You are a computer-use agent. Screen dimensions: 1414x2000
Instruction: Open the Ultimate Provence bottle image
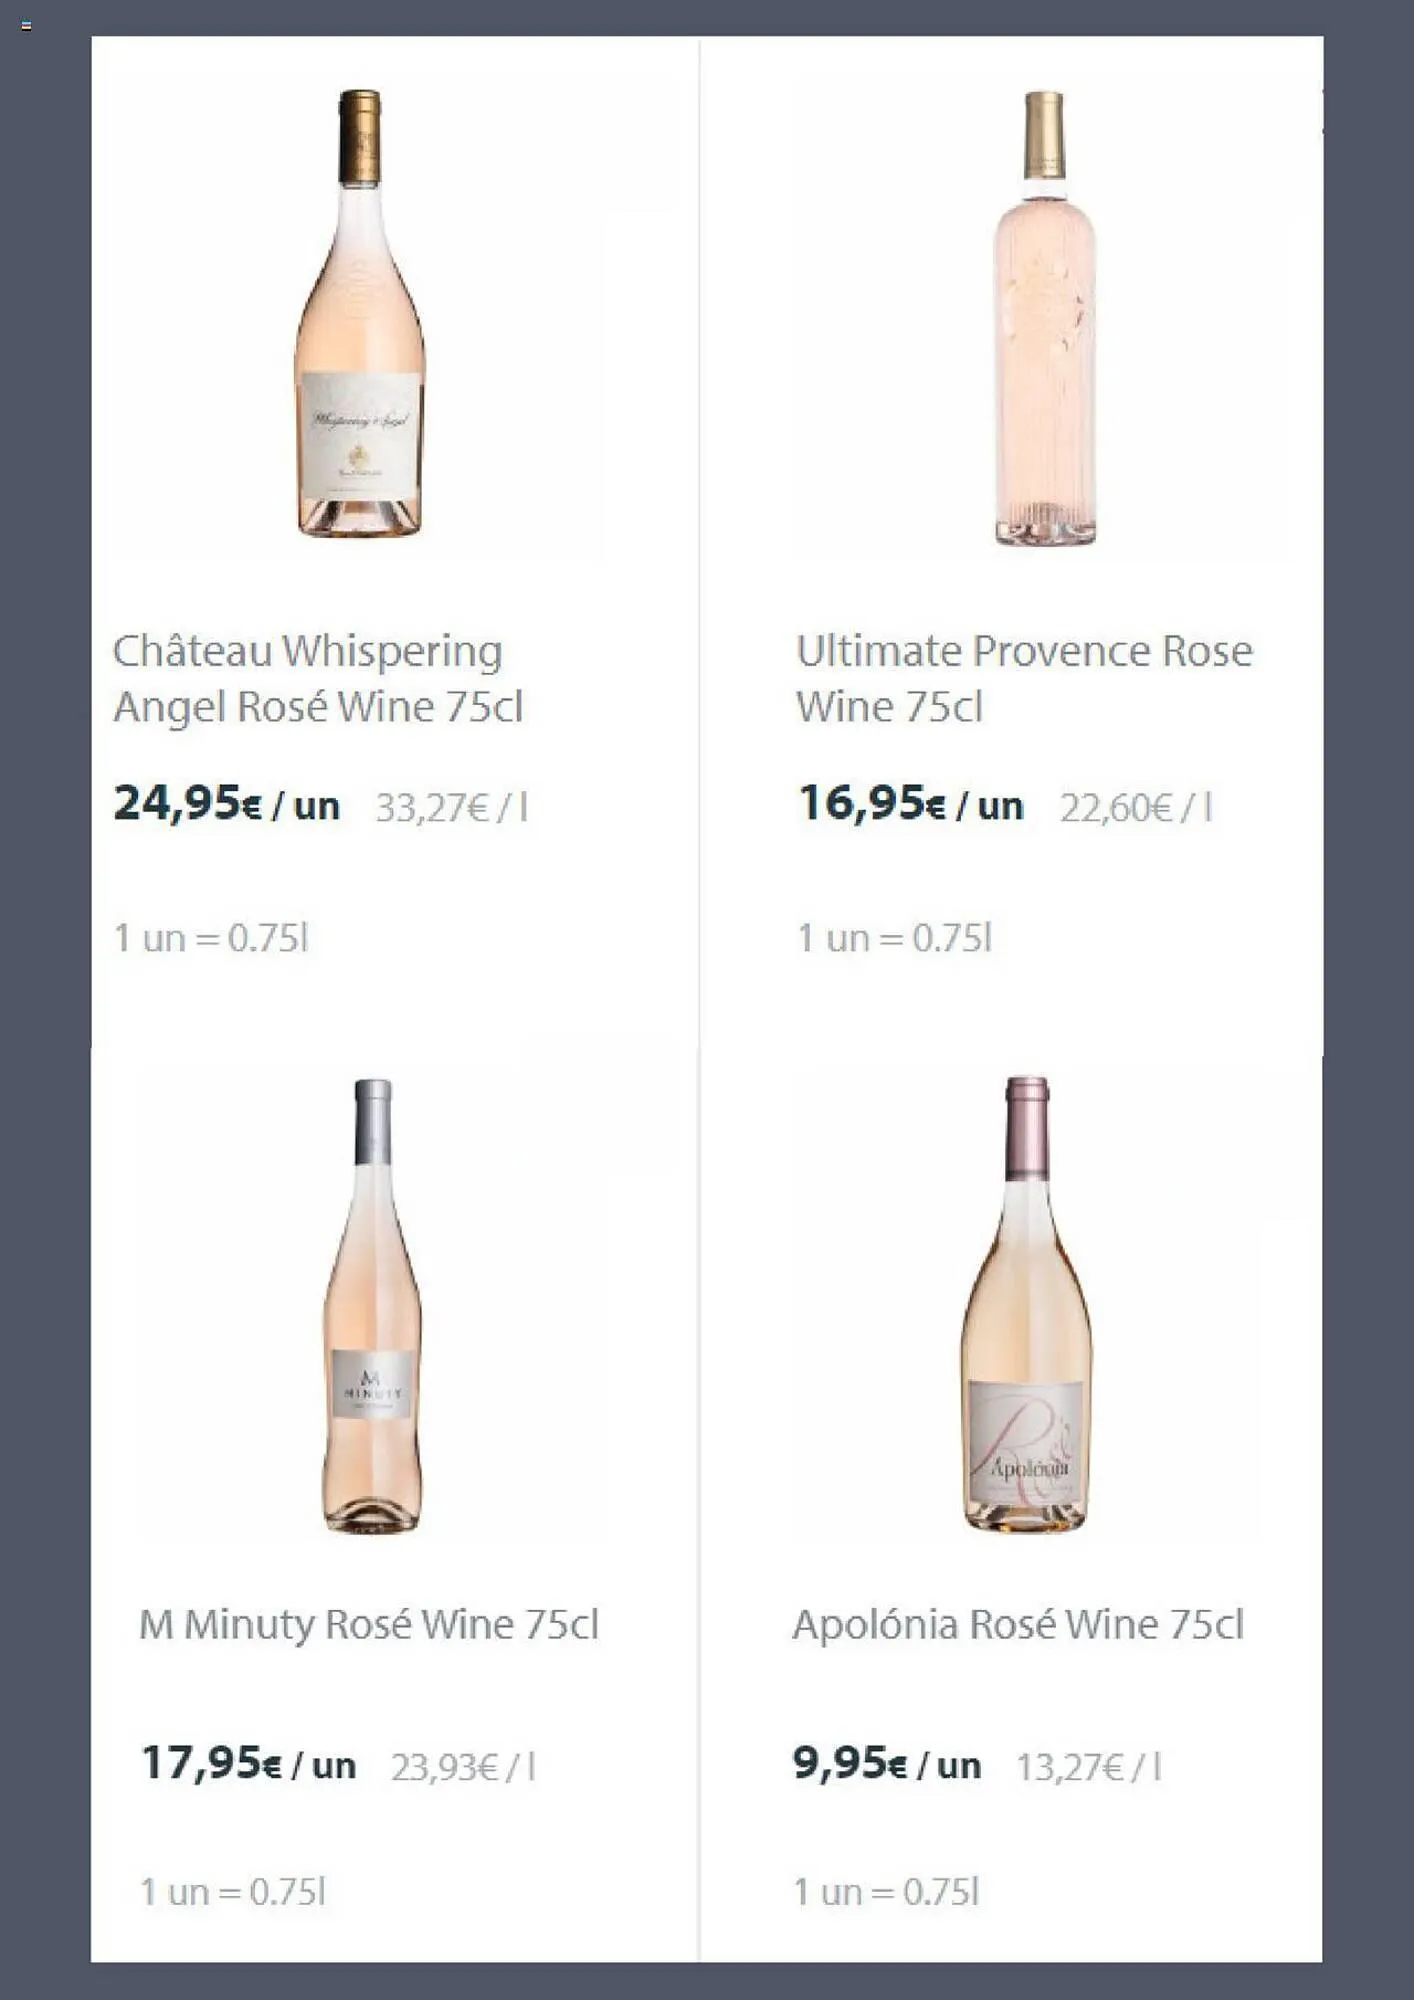[x=1044, y=320]
